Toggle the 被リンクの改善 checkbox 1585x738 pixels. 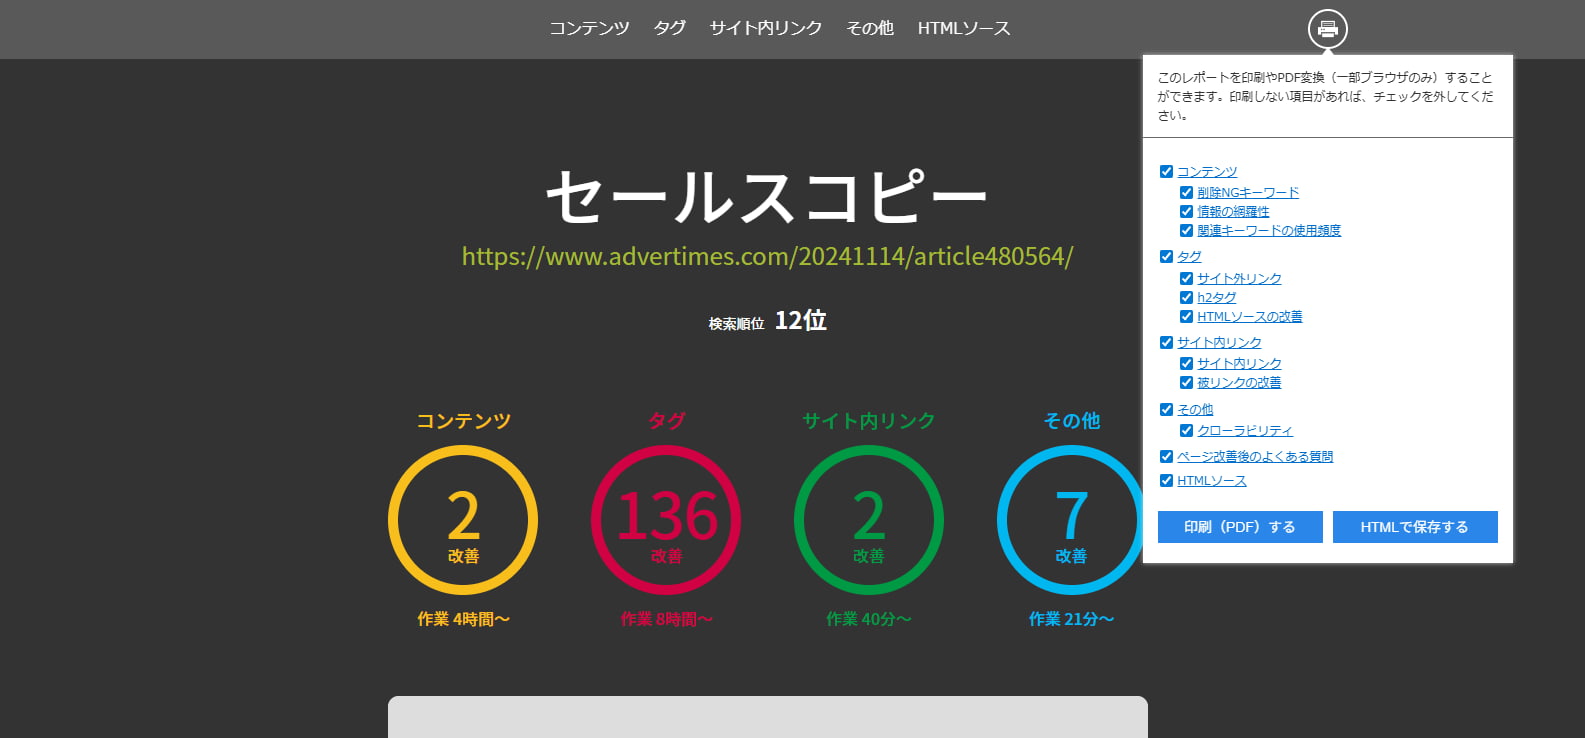1186,383
